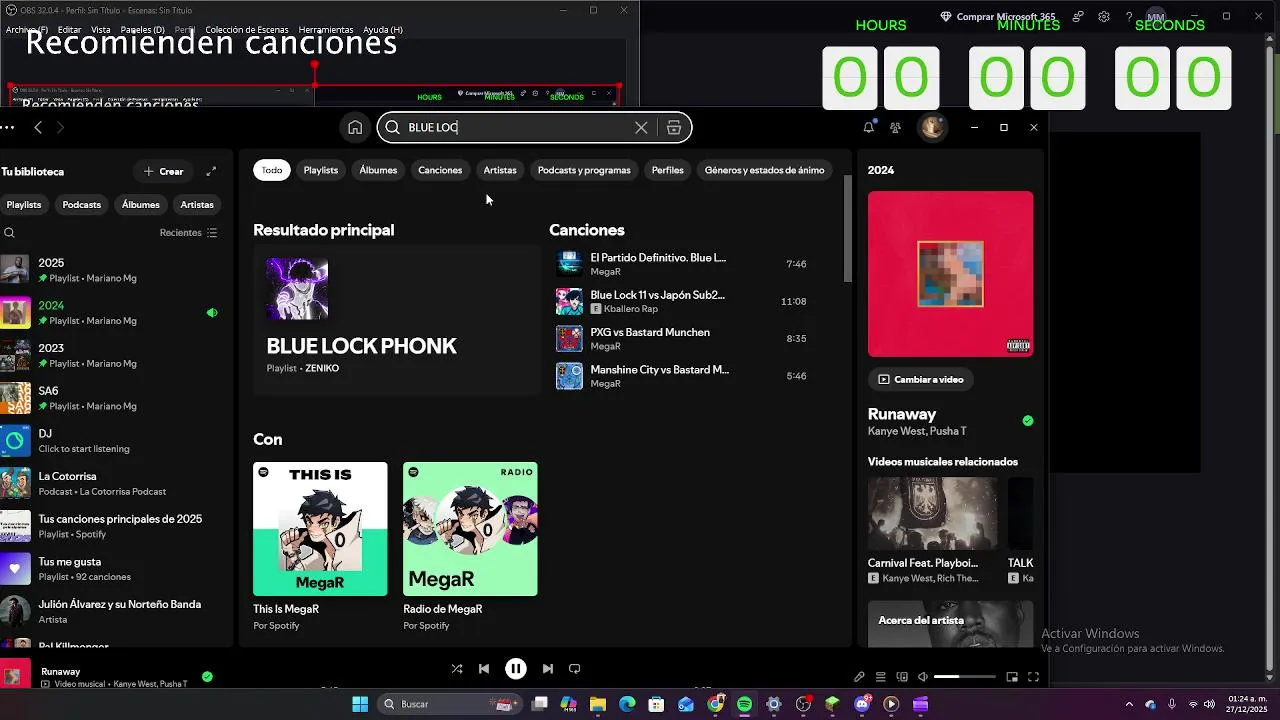Open the Browse icon in search bar
Image resolution: width=1280 pixels, height=720 pixels.
674,127
